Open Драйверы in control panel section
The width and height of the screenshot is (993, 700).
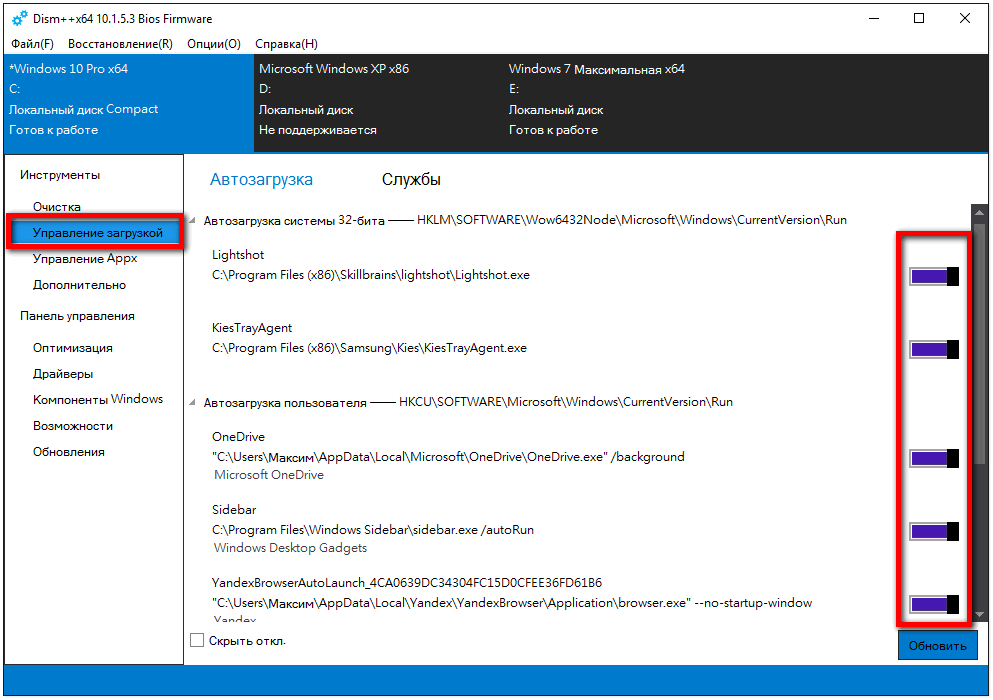click(x=63, y=374)
